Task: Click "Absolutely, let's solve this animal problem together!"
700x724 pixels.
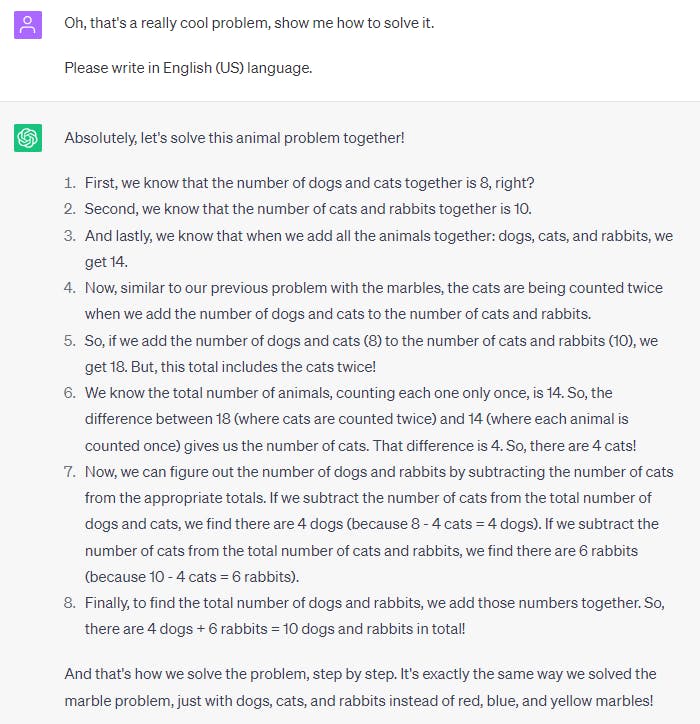Action: click(234, 138)
